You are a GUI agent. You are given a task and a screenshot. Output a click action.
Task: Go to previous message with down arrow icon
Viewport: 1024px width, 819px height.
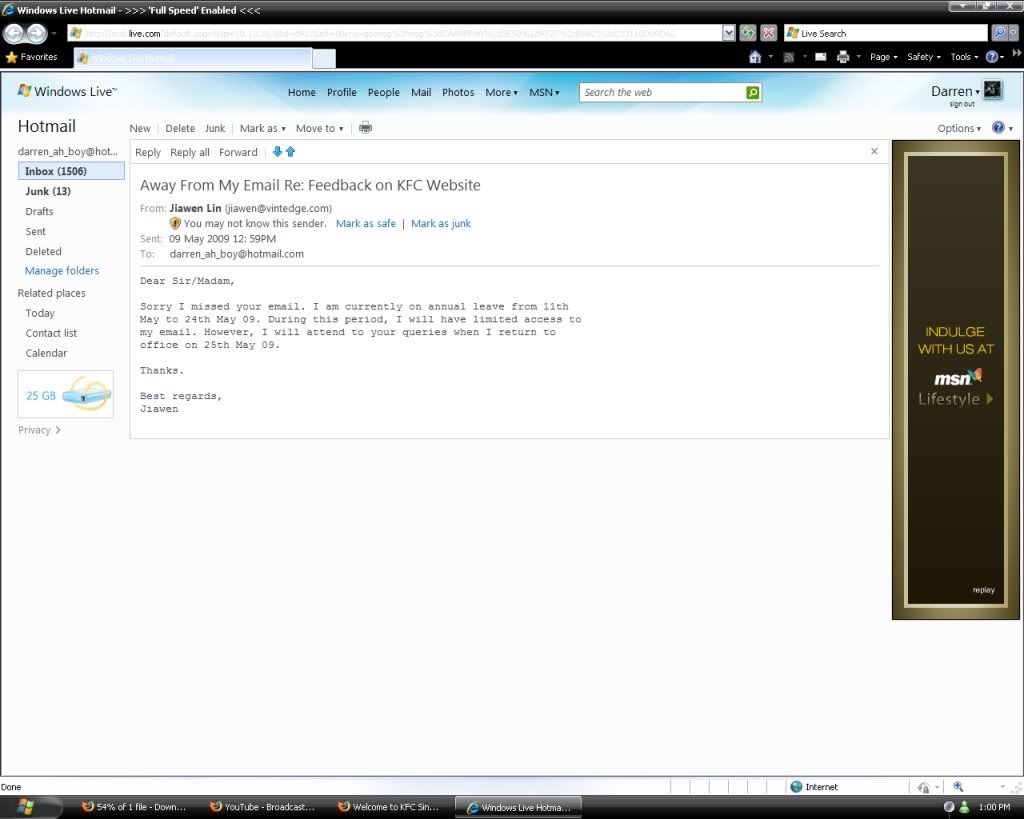pos(278,152)
